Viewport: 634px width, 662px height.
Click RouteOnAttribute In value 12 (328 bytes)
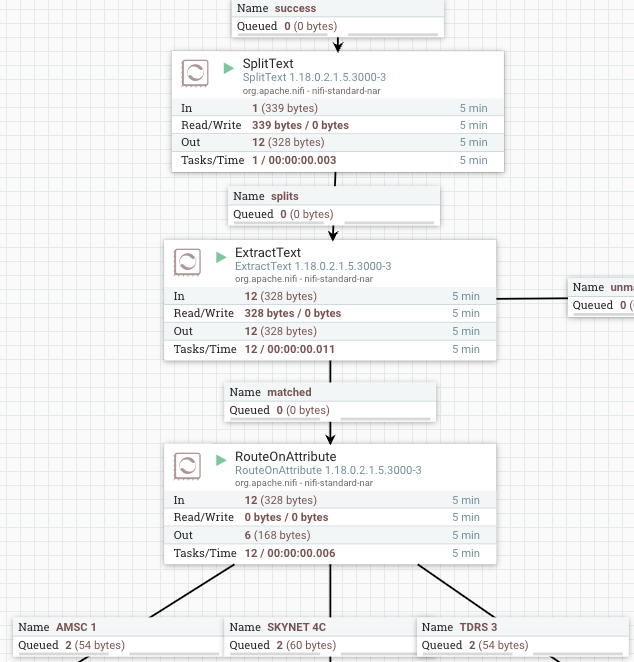point(281,500)
